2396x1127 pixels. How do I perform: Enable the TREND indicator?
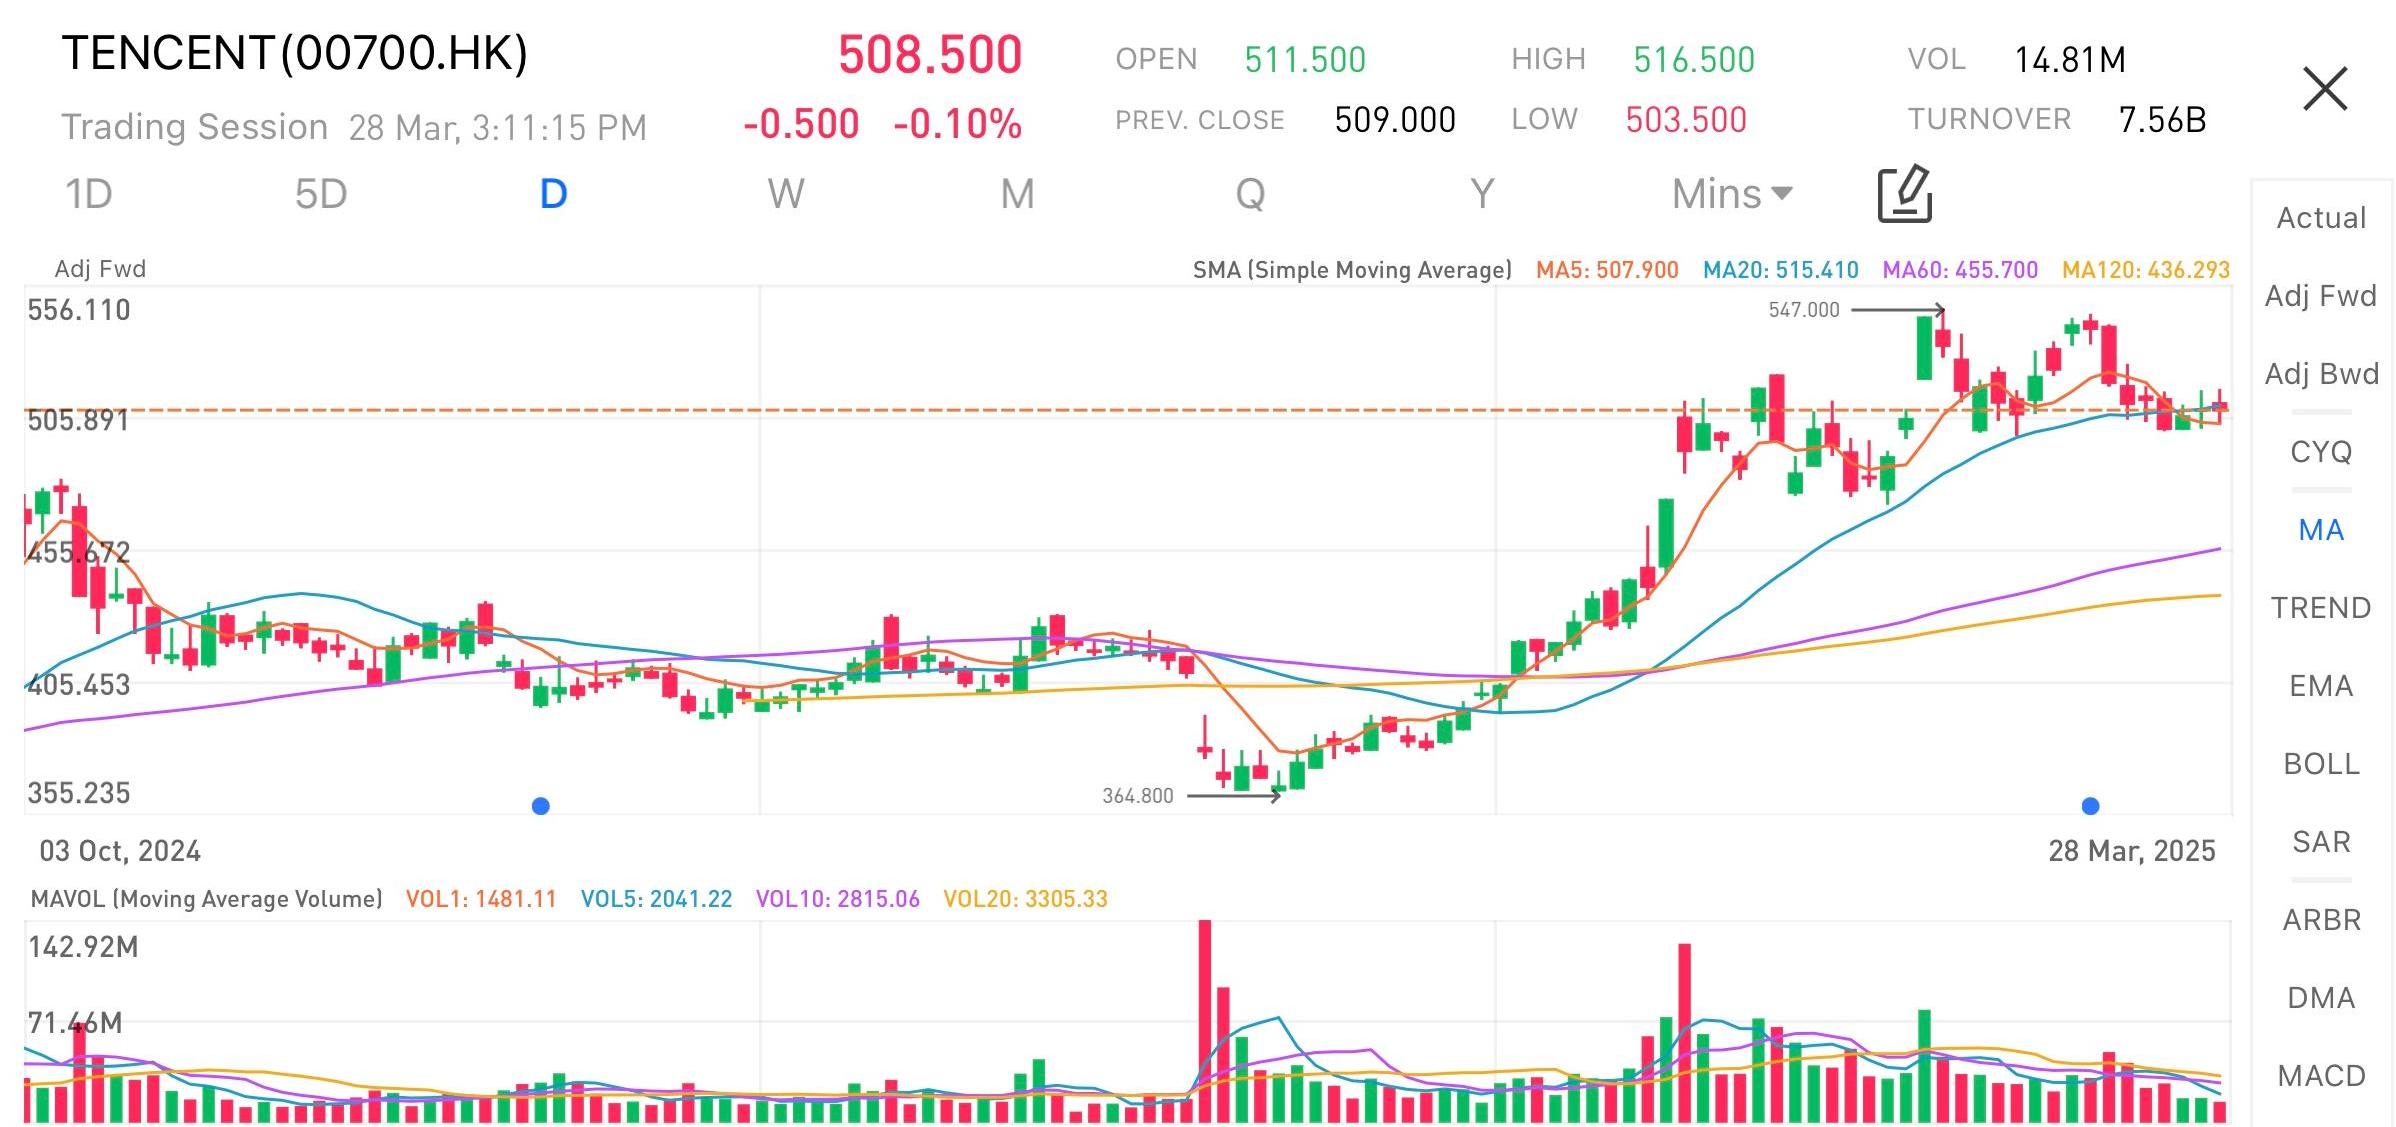tap(2321, 608)
